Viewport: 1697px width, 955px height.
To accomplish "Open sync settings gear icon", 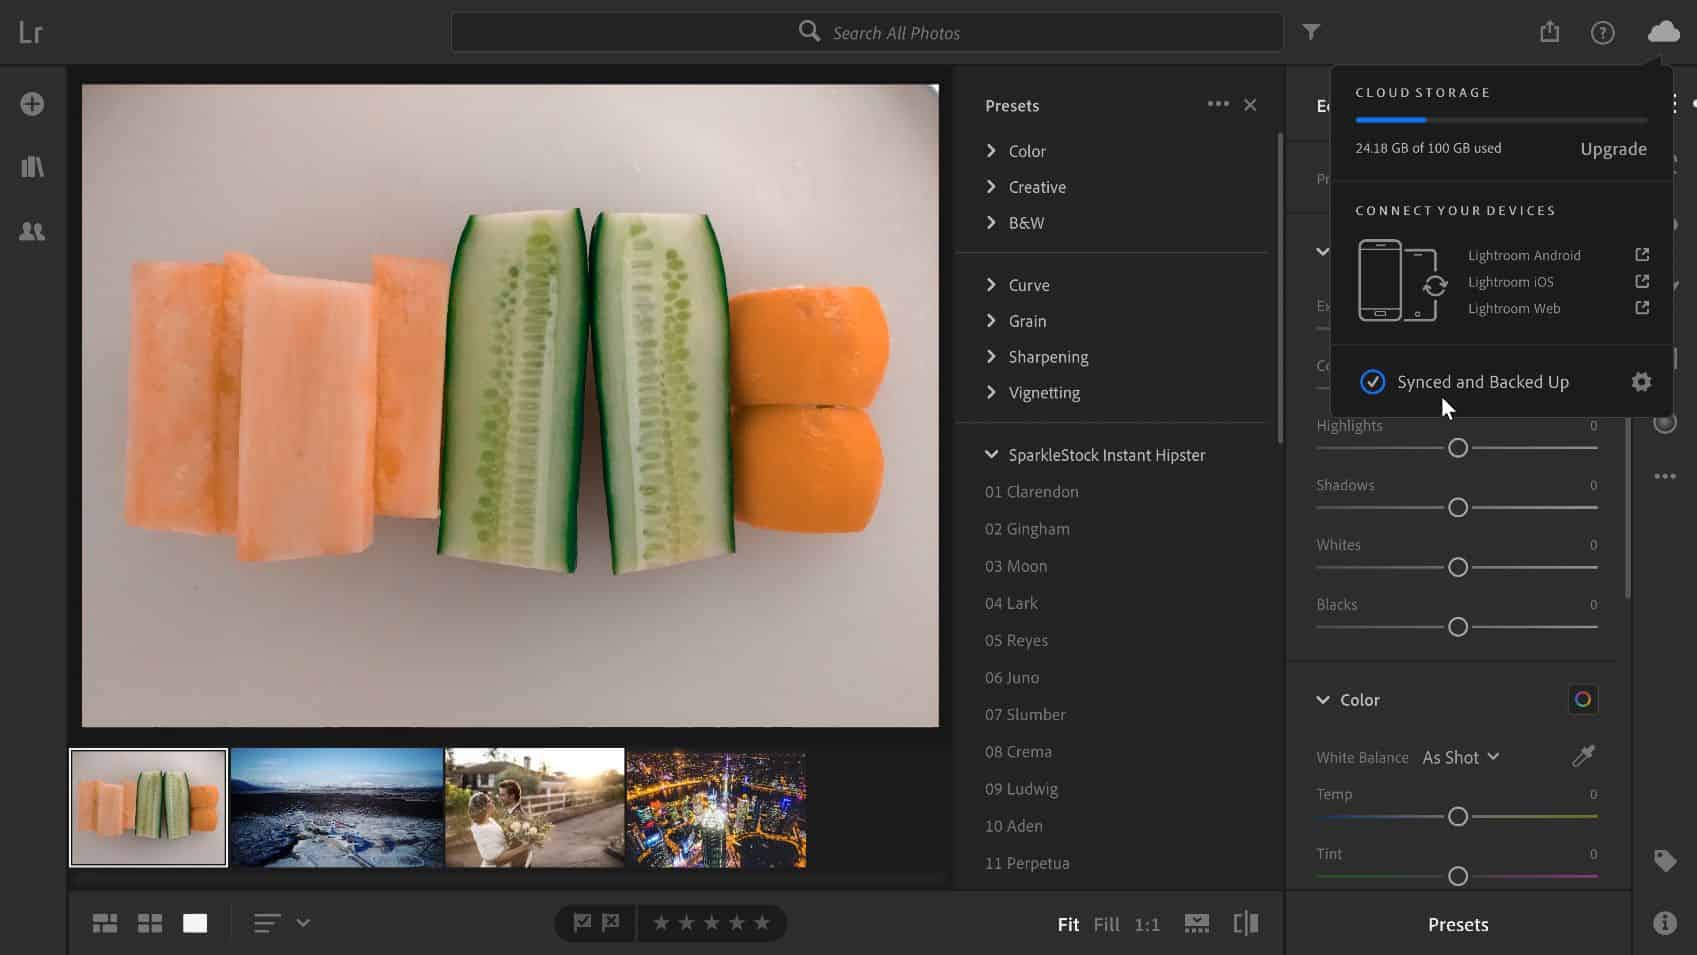I will (x=1641, y=382).
